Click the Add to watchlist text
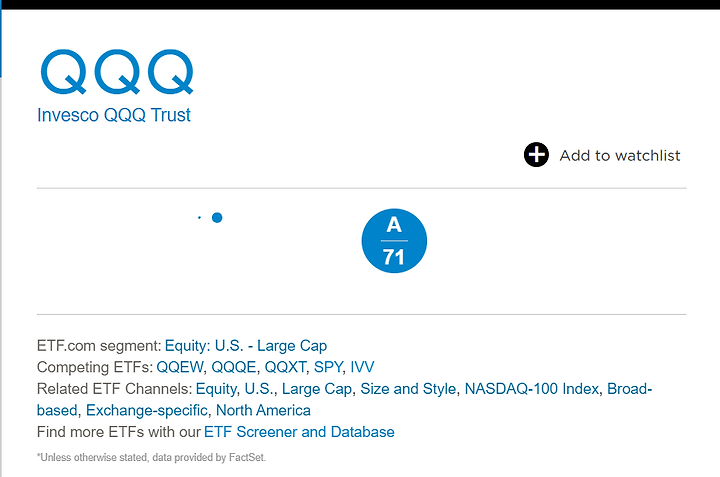 coord(619,156)
